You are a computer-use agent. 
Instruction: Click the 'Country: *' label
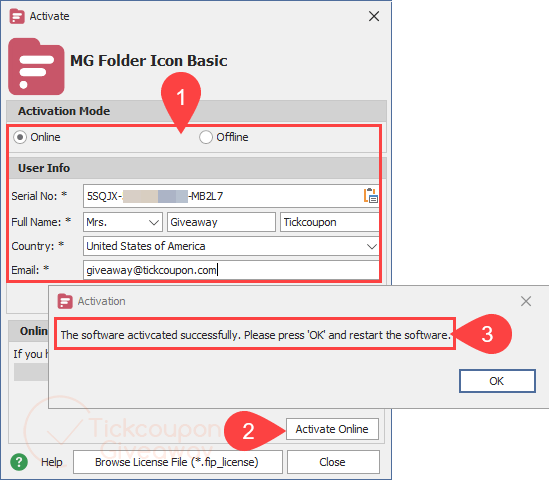click(x=38, y=246)
